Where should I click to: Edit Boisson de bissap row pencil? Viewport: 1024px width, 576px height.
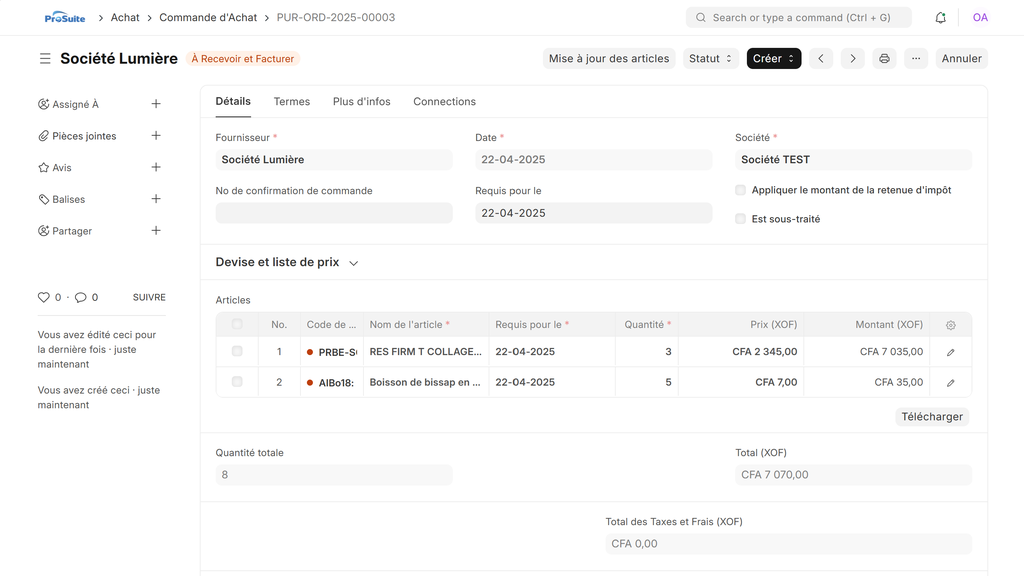[x=951, y=383]
